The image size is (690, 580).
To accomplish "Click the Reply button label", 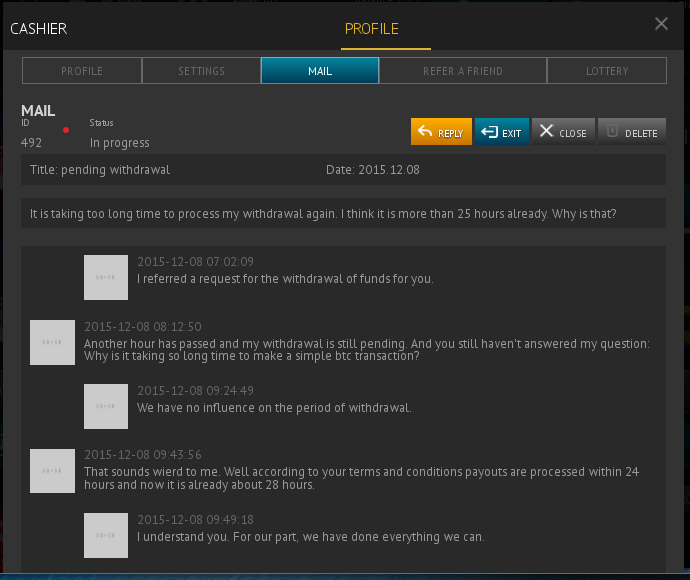I will tap(451, 133).
